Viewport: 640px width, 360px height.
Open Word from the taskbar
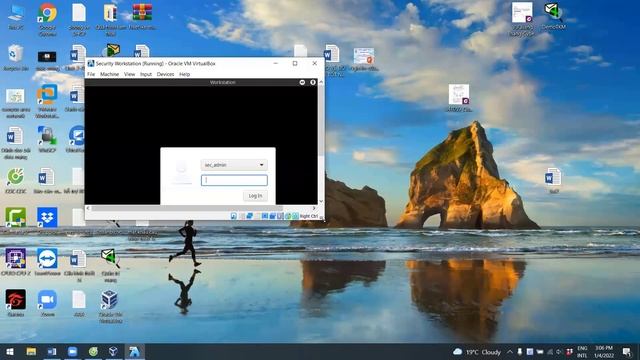tap(52, 352)
